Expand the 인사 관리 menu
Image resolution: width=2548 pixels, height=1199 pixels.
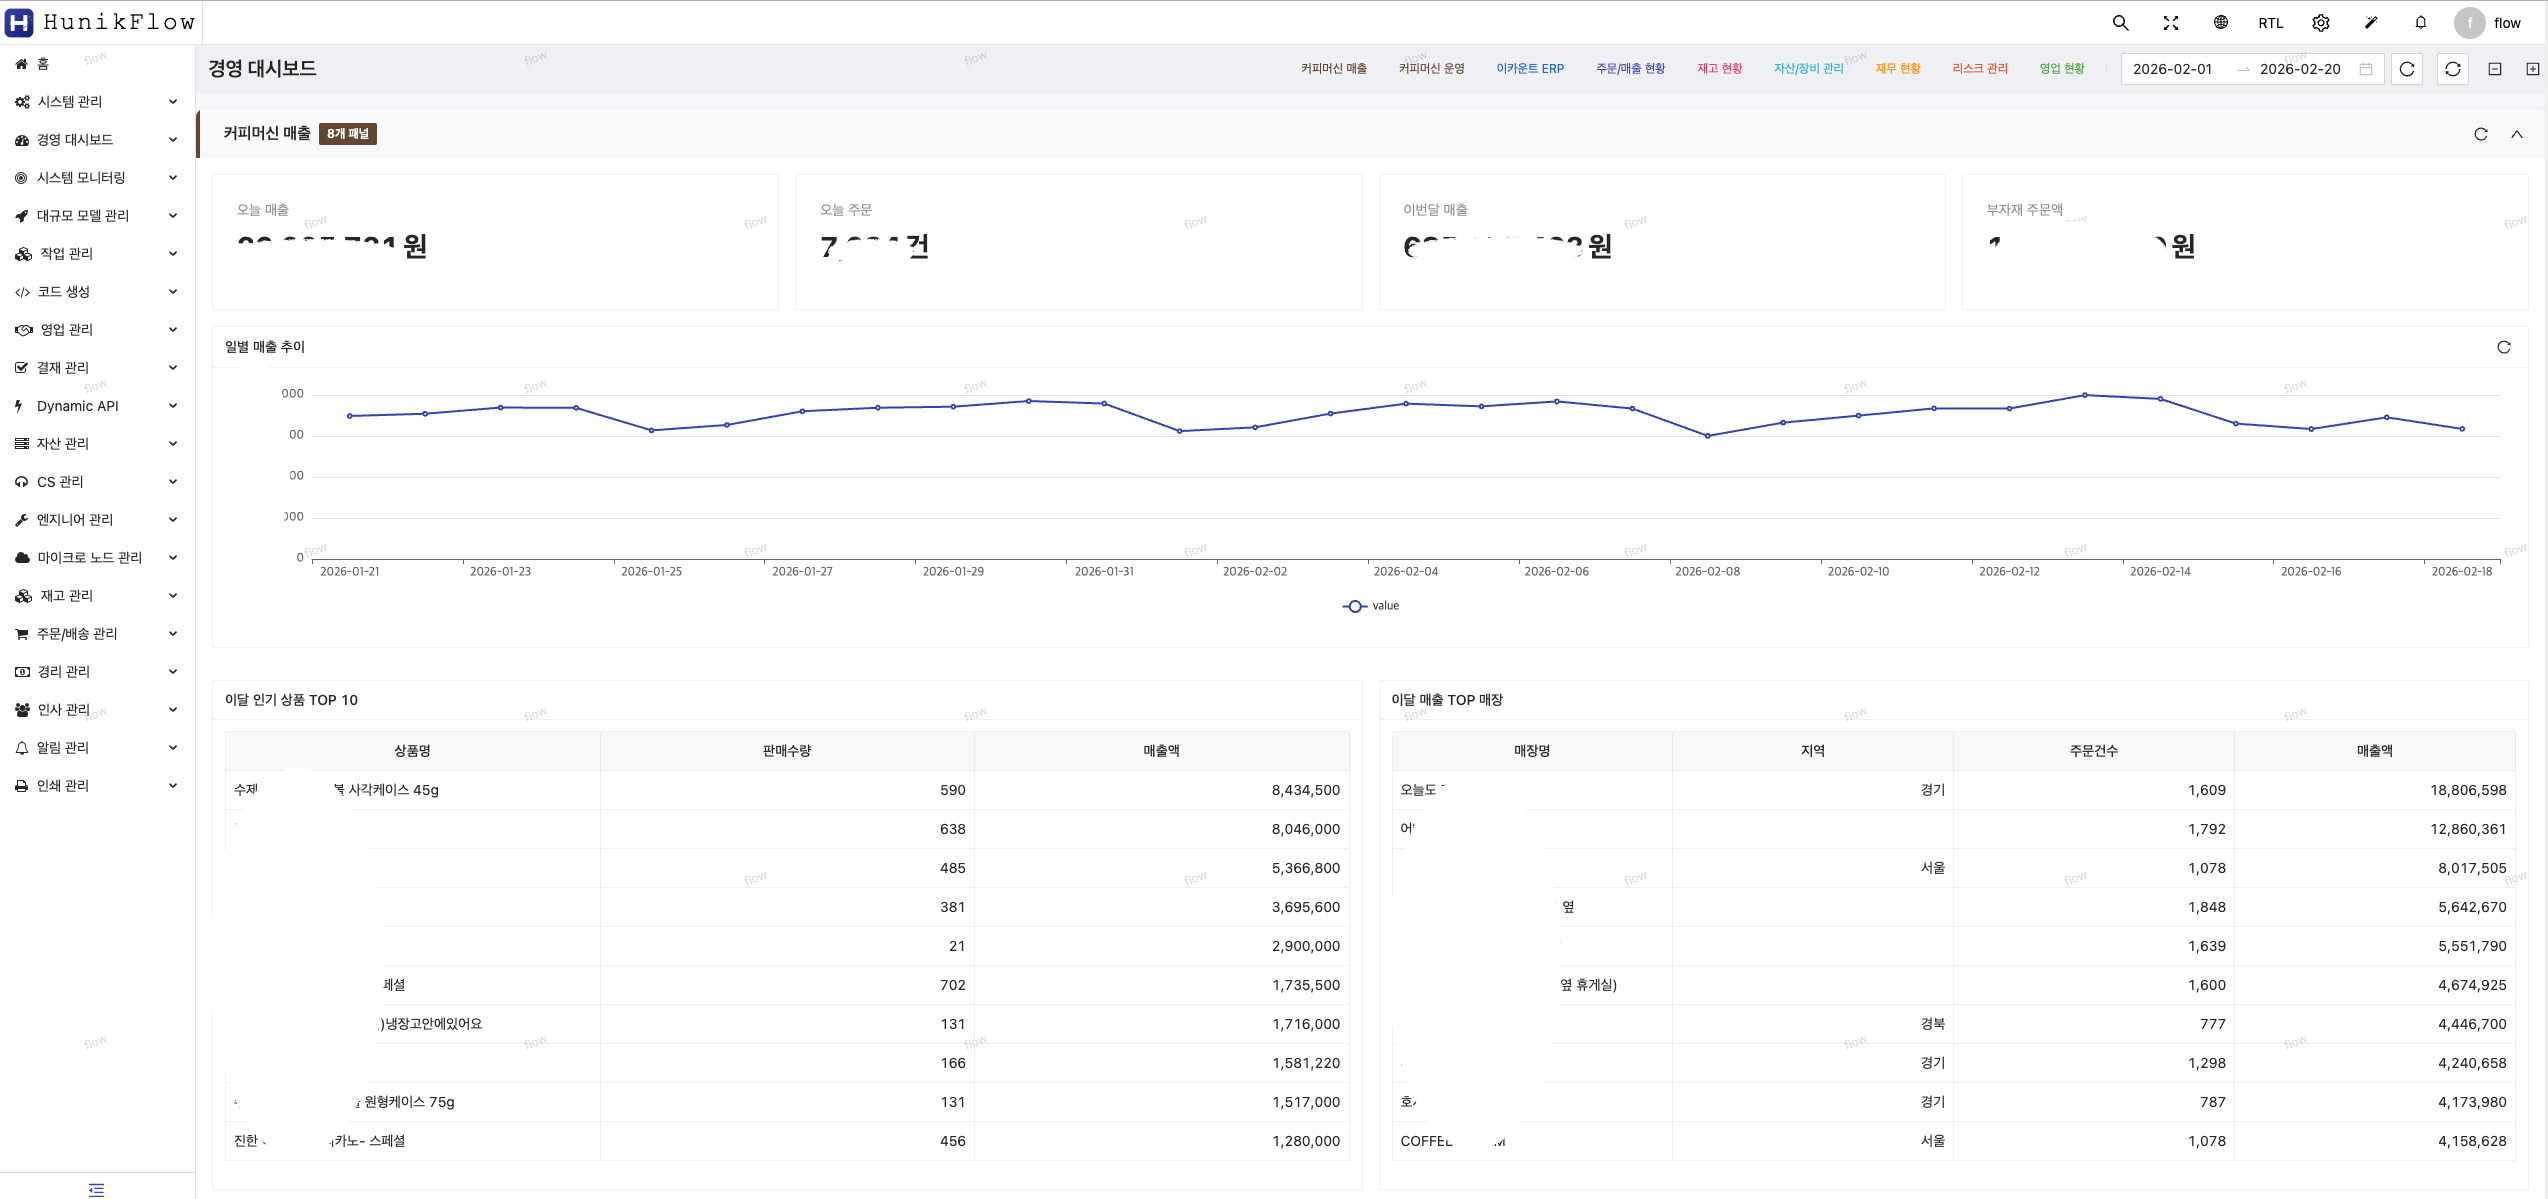tap(98, 710)
